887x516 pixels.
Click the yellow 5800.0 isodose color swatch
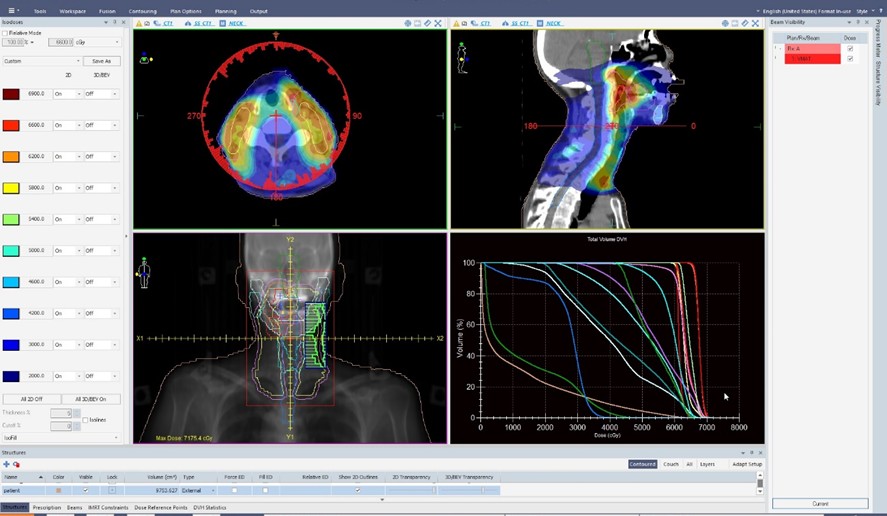tap(10, 188)
